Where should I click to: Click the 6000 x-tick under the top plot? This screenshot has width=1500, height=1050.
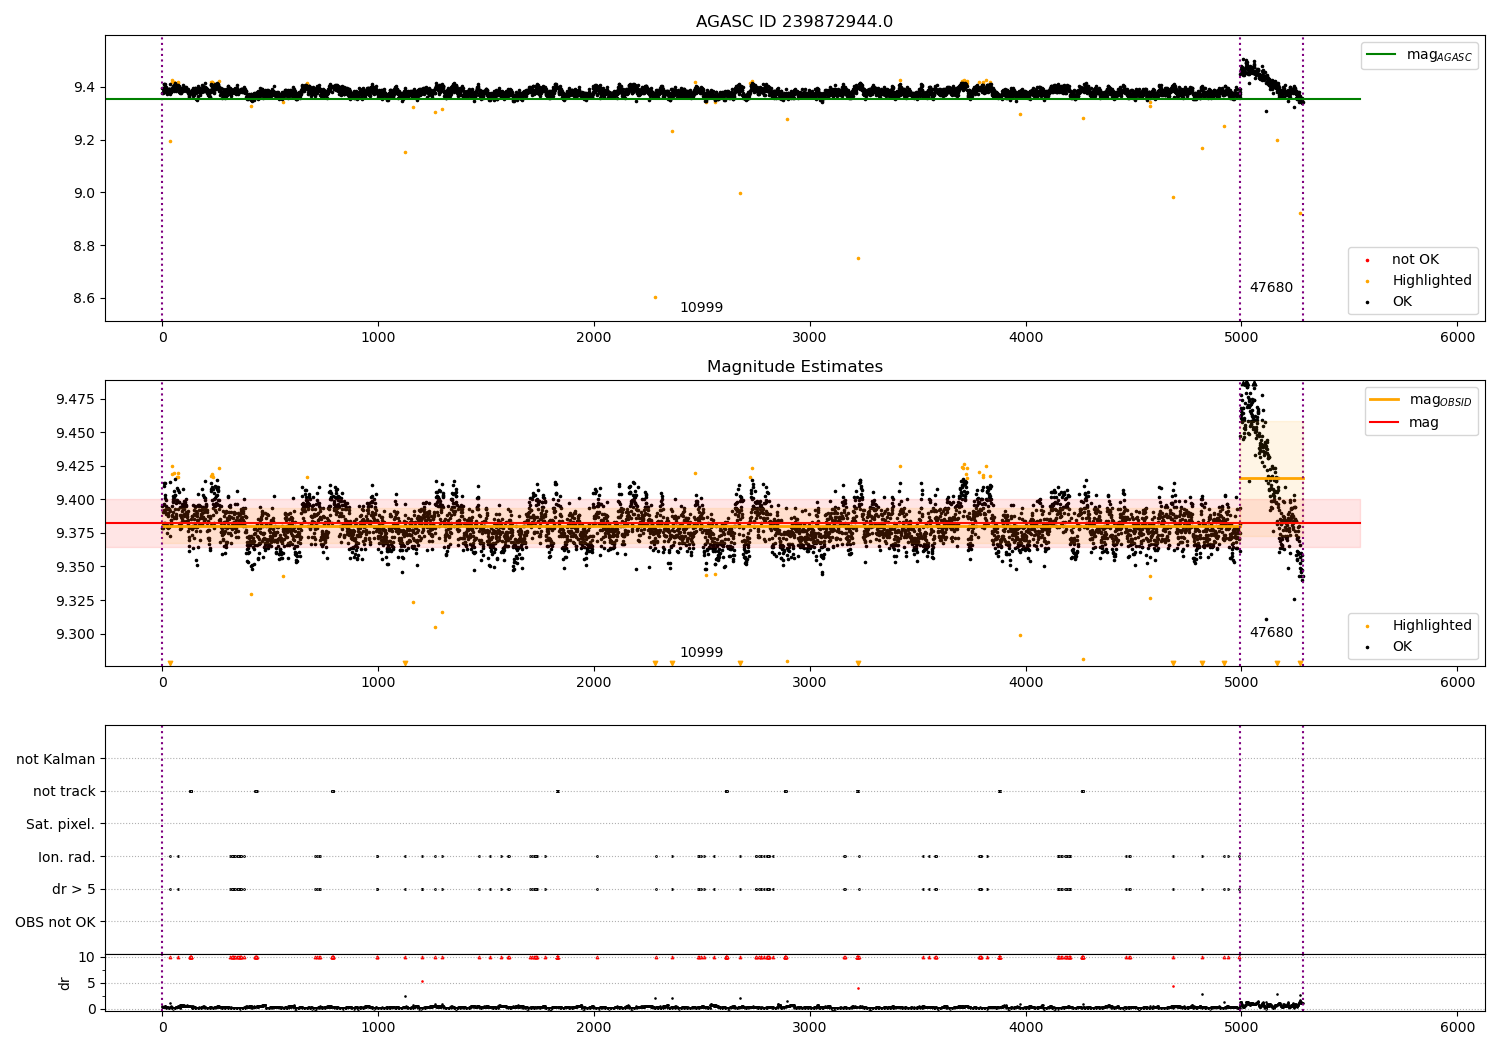coord(1457,338)
